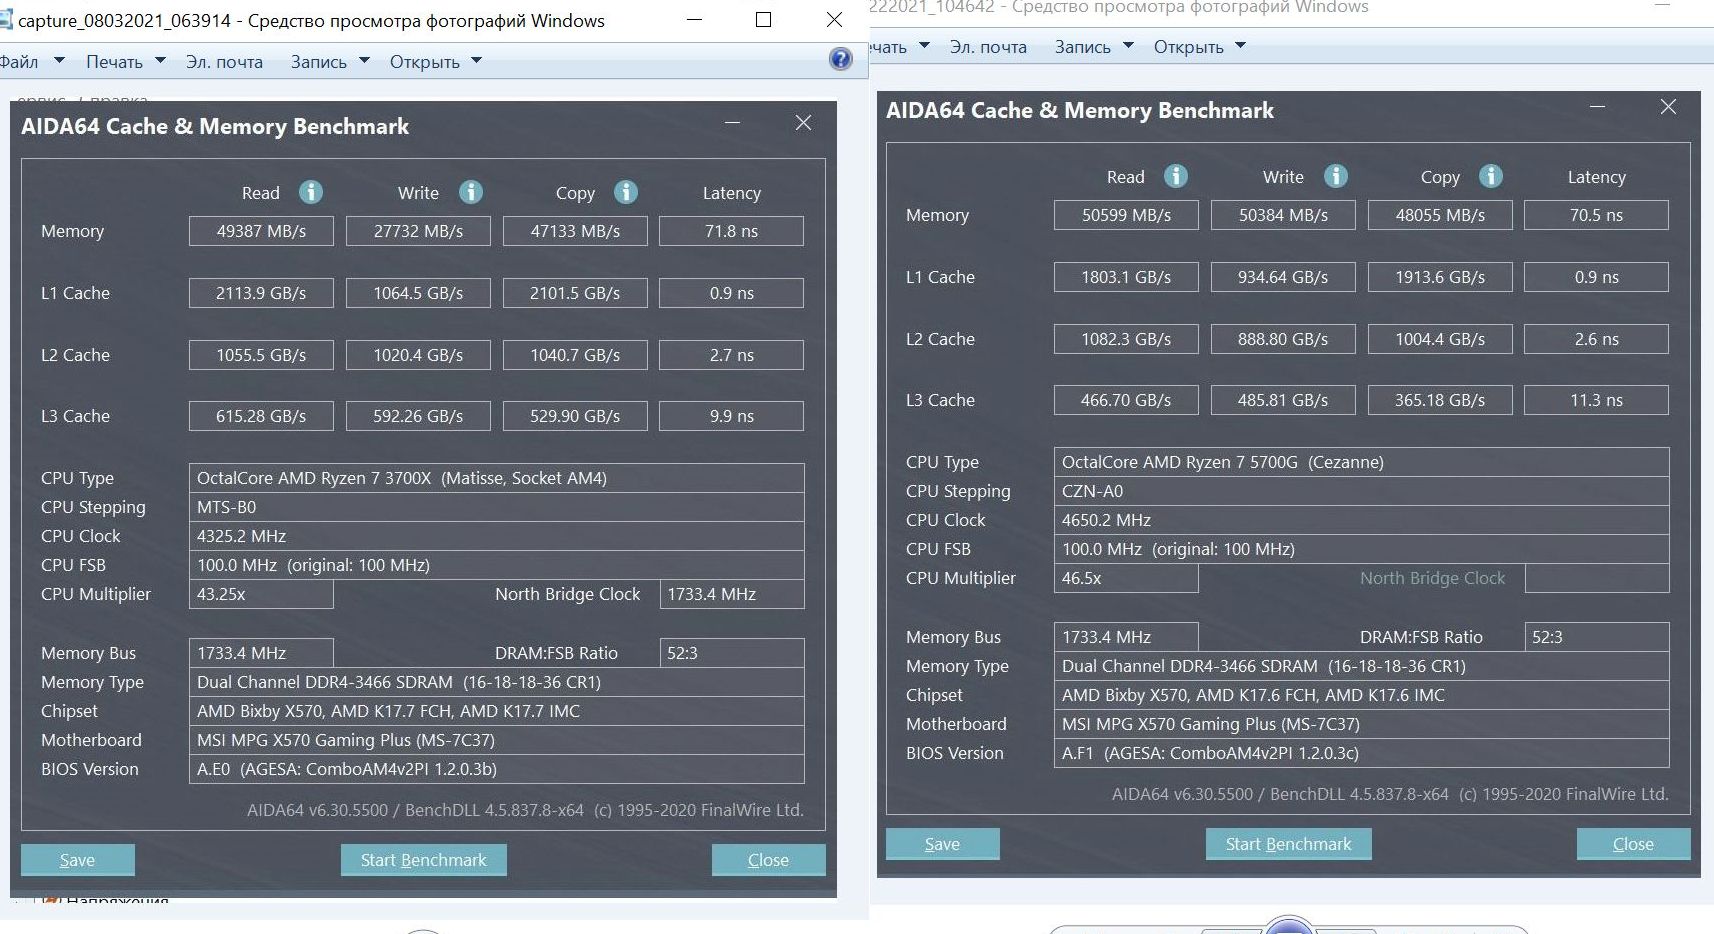
Task: Click the L3 Cache read value 466.70 GB/s
Action: click(x=1126, y=400)
